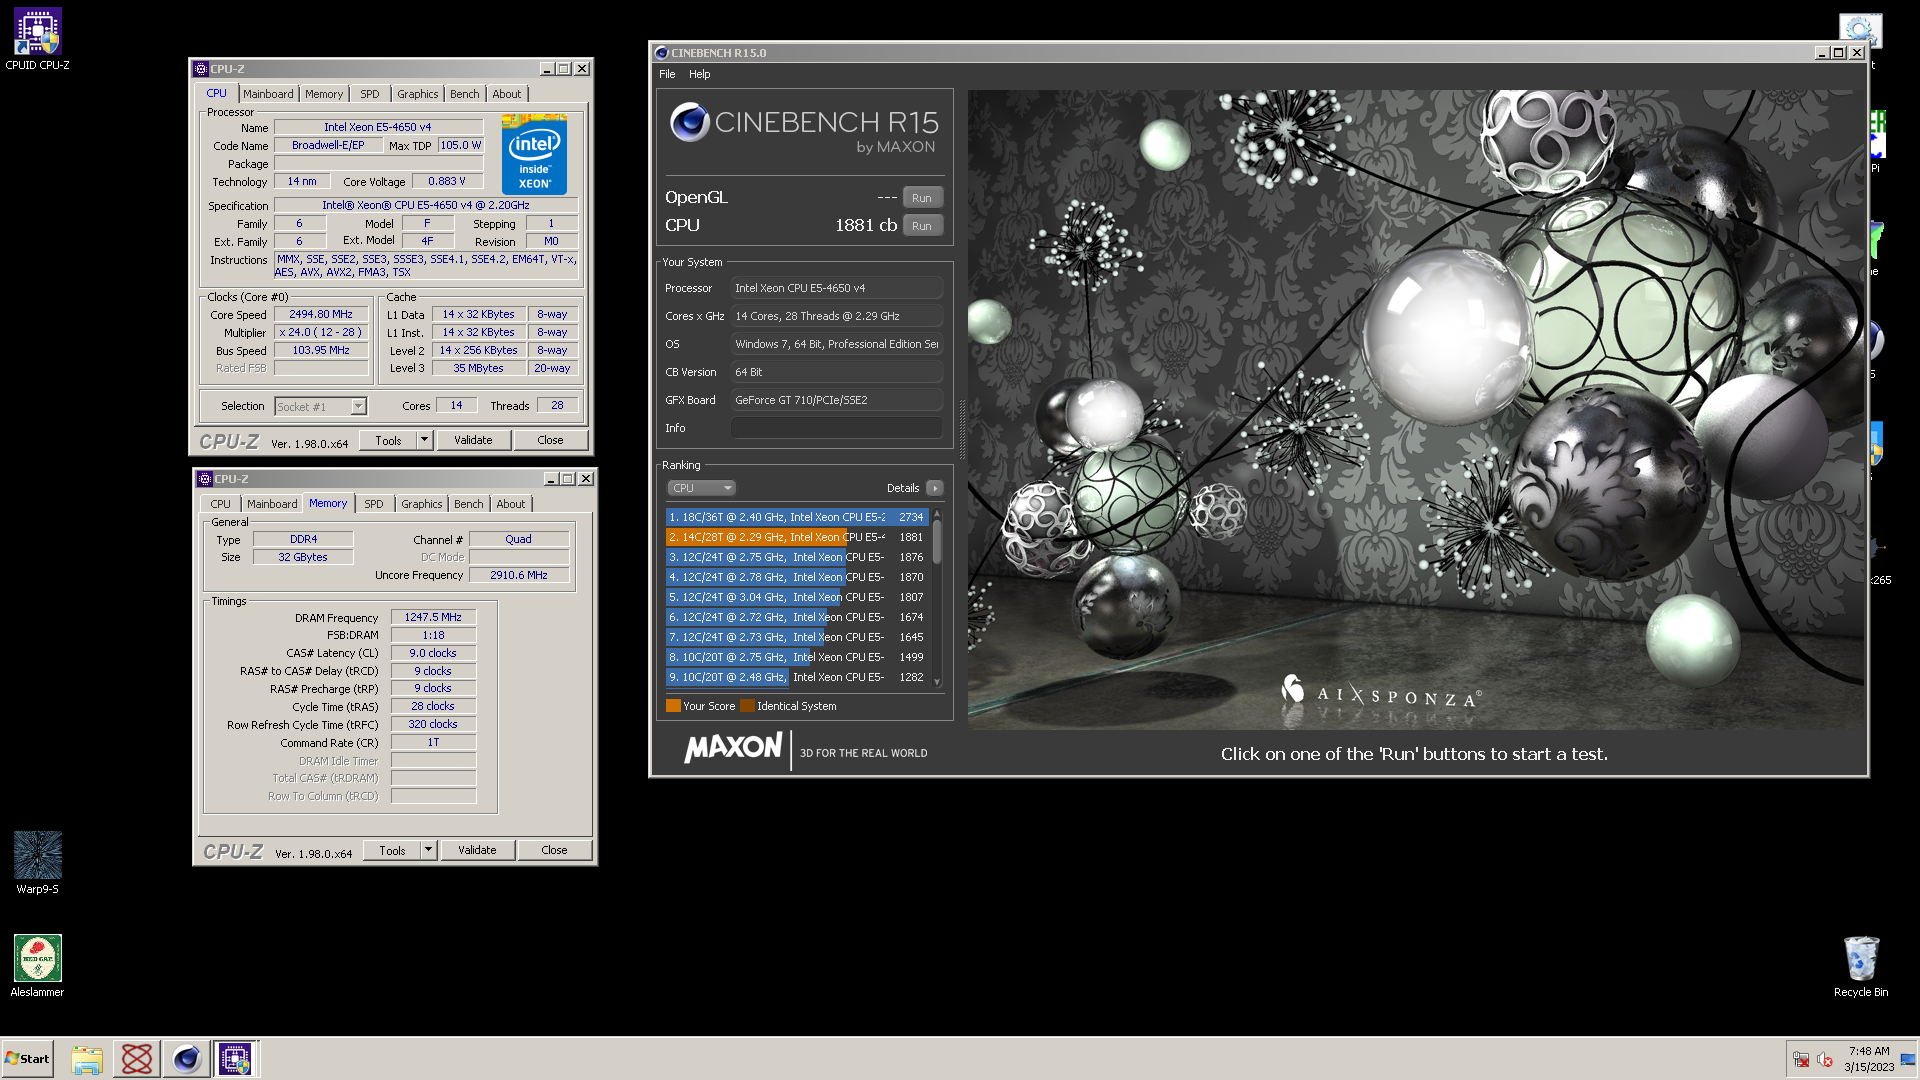This screenshot has width=1920, height=1080.
Task: Click the volume muted tray icon
Action: [1825, 1060]
